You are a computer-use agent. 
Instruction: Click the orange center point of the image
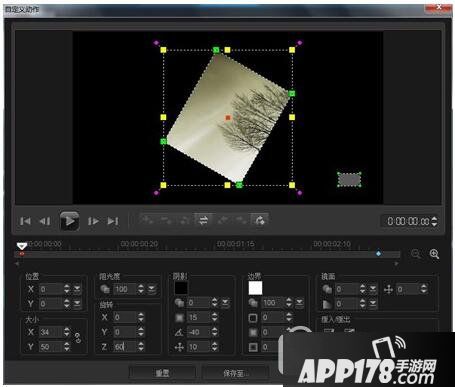(228, 118)
